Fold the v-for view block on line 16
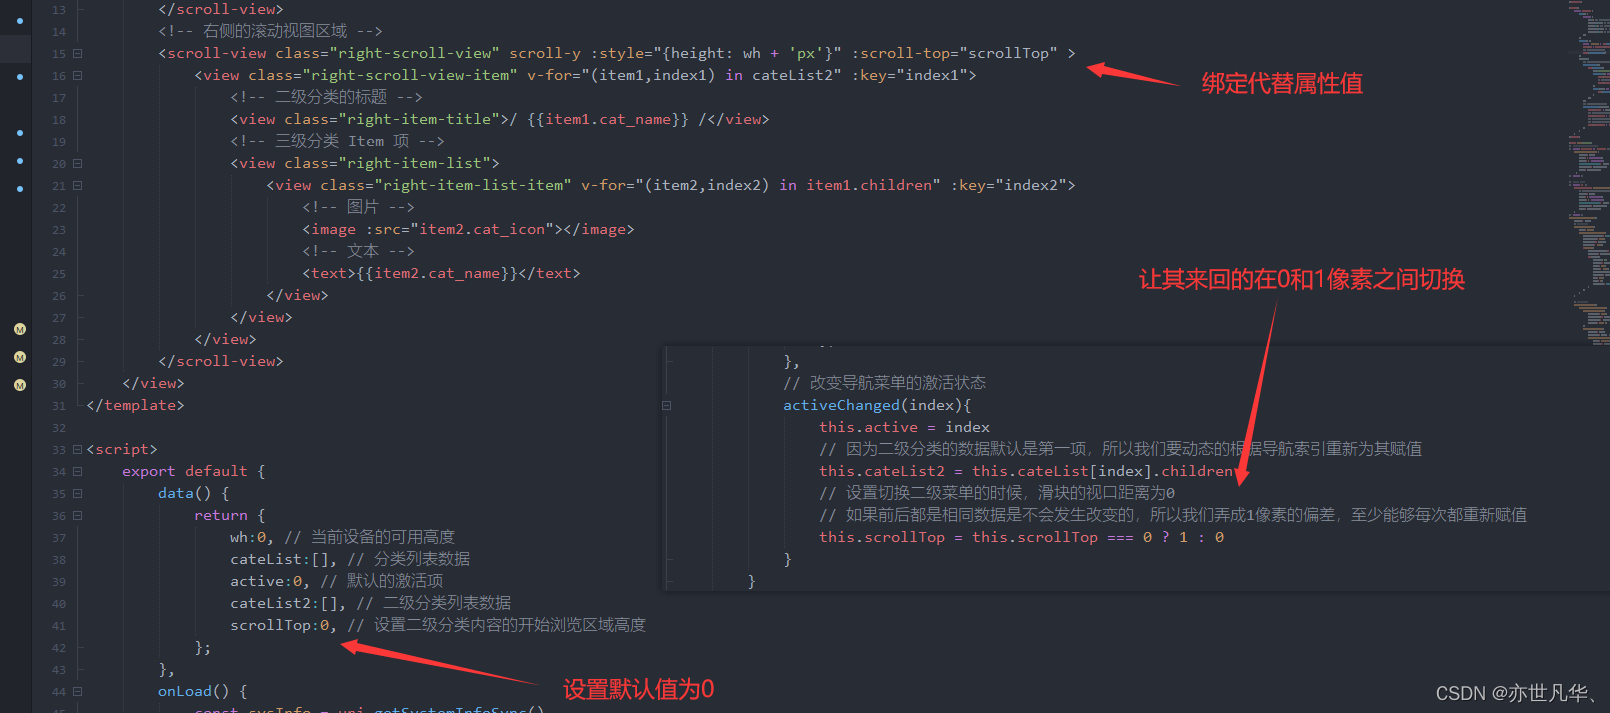 click(77, 76)
